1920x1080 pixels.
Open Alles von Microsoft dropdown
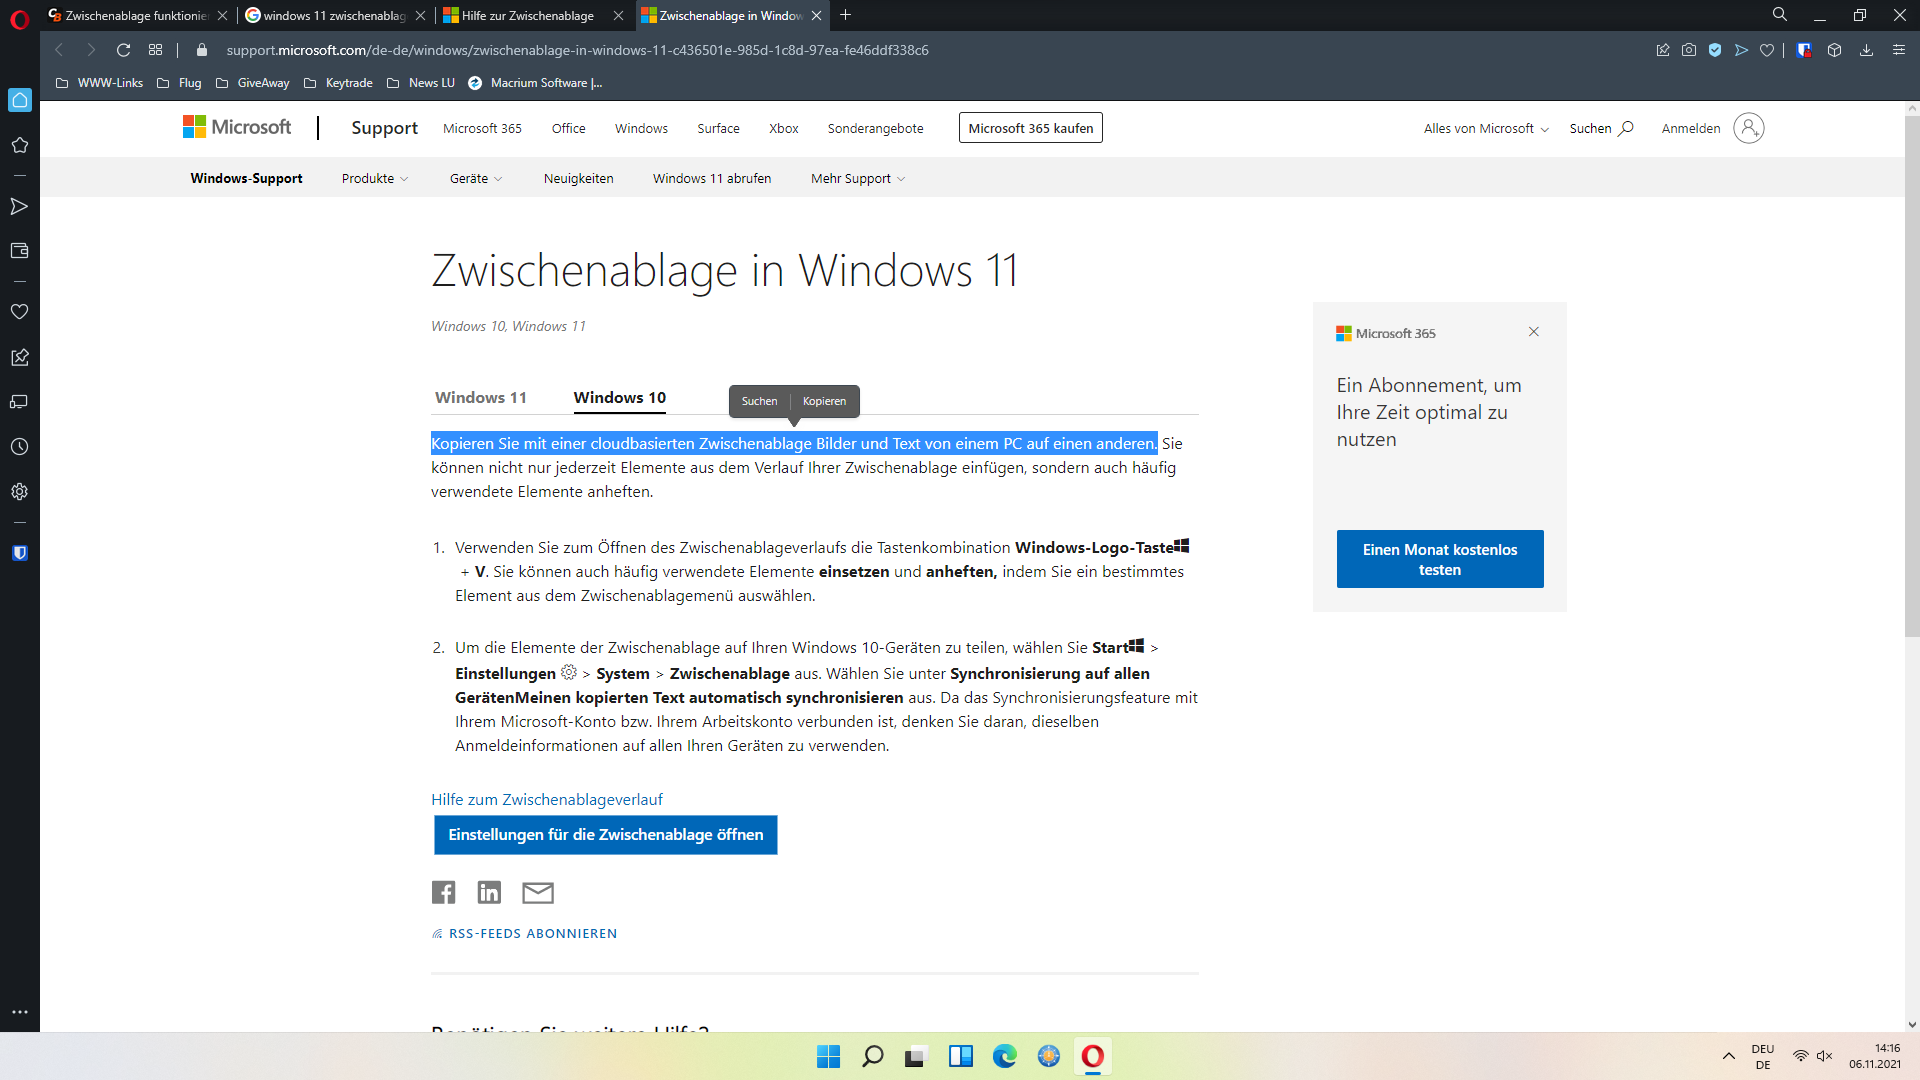pyautogui.click(x=1485, y=129)
